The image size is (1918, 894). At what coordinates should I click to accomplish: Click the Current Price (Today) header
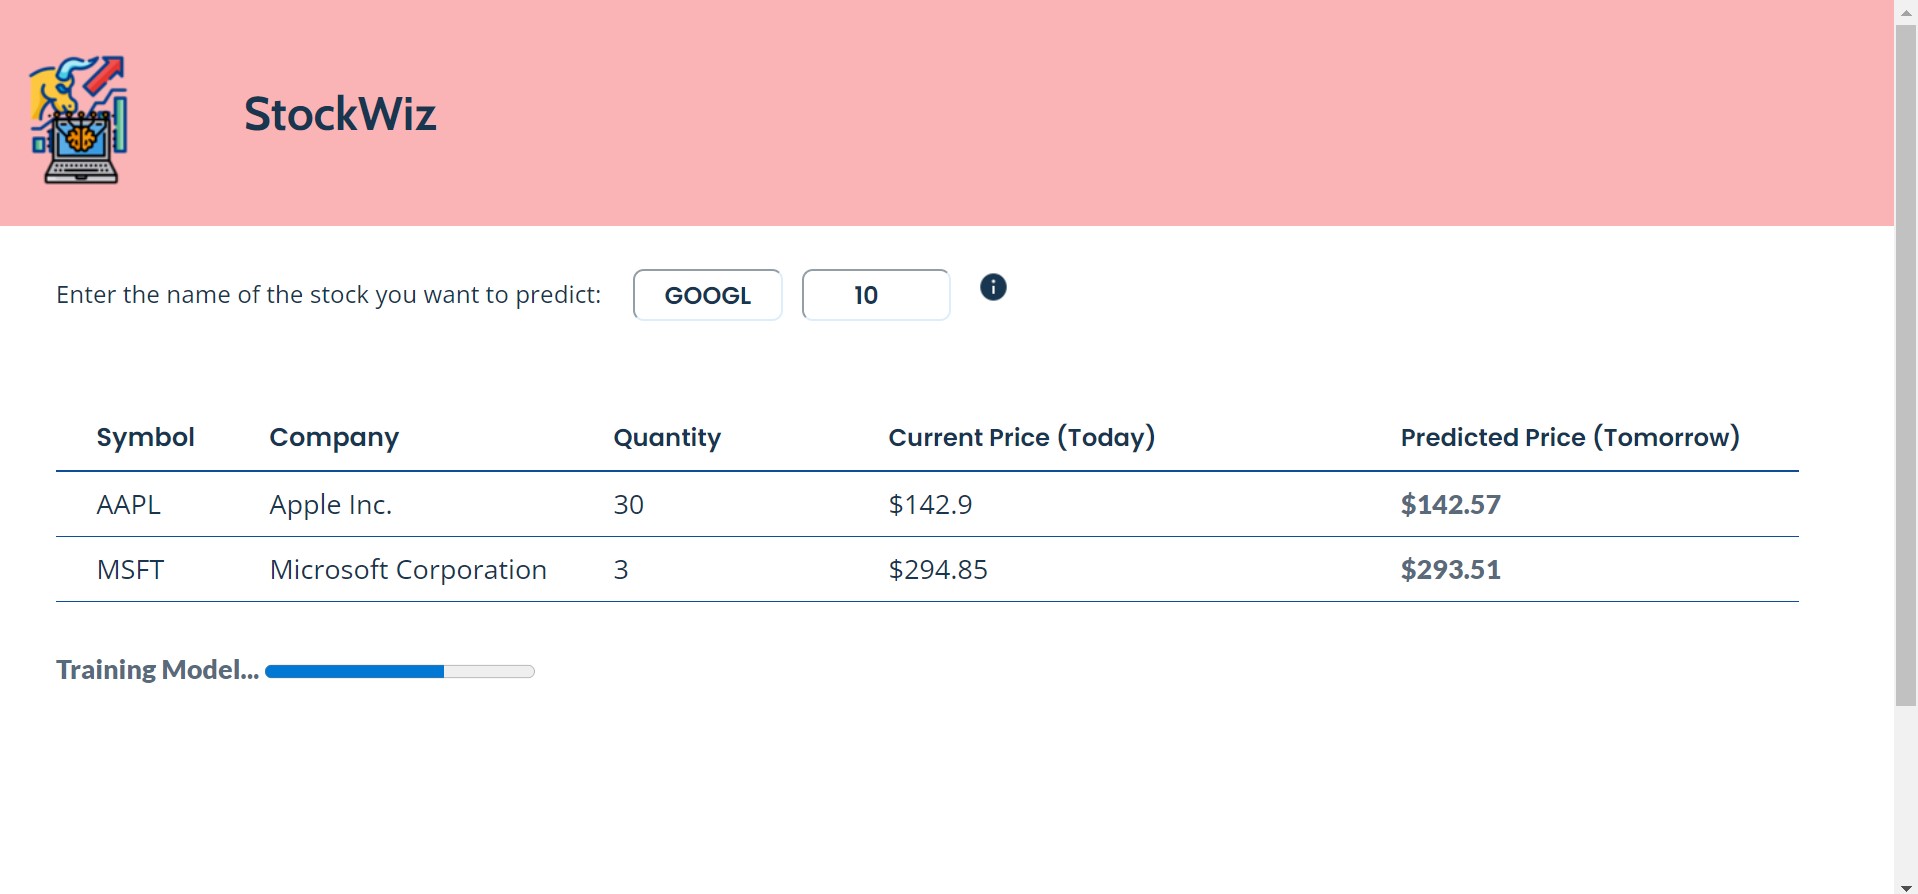click(x=1021, y=437)
